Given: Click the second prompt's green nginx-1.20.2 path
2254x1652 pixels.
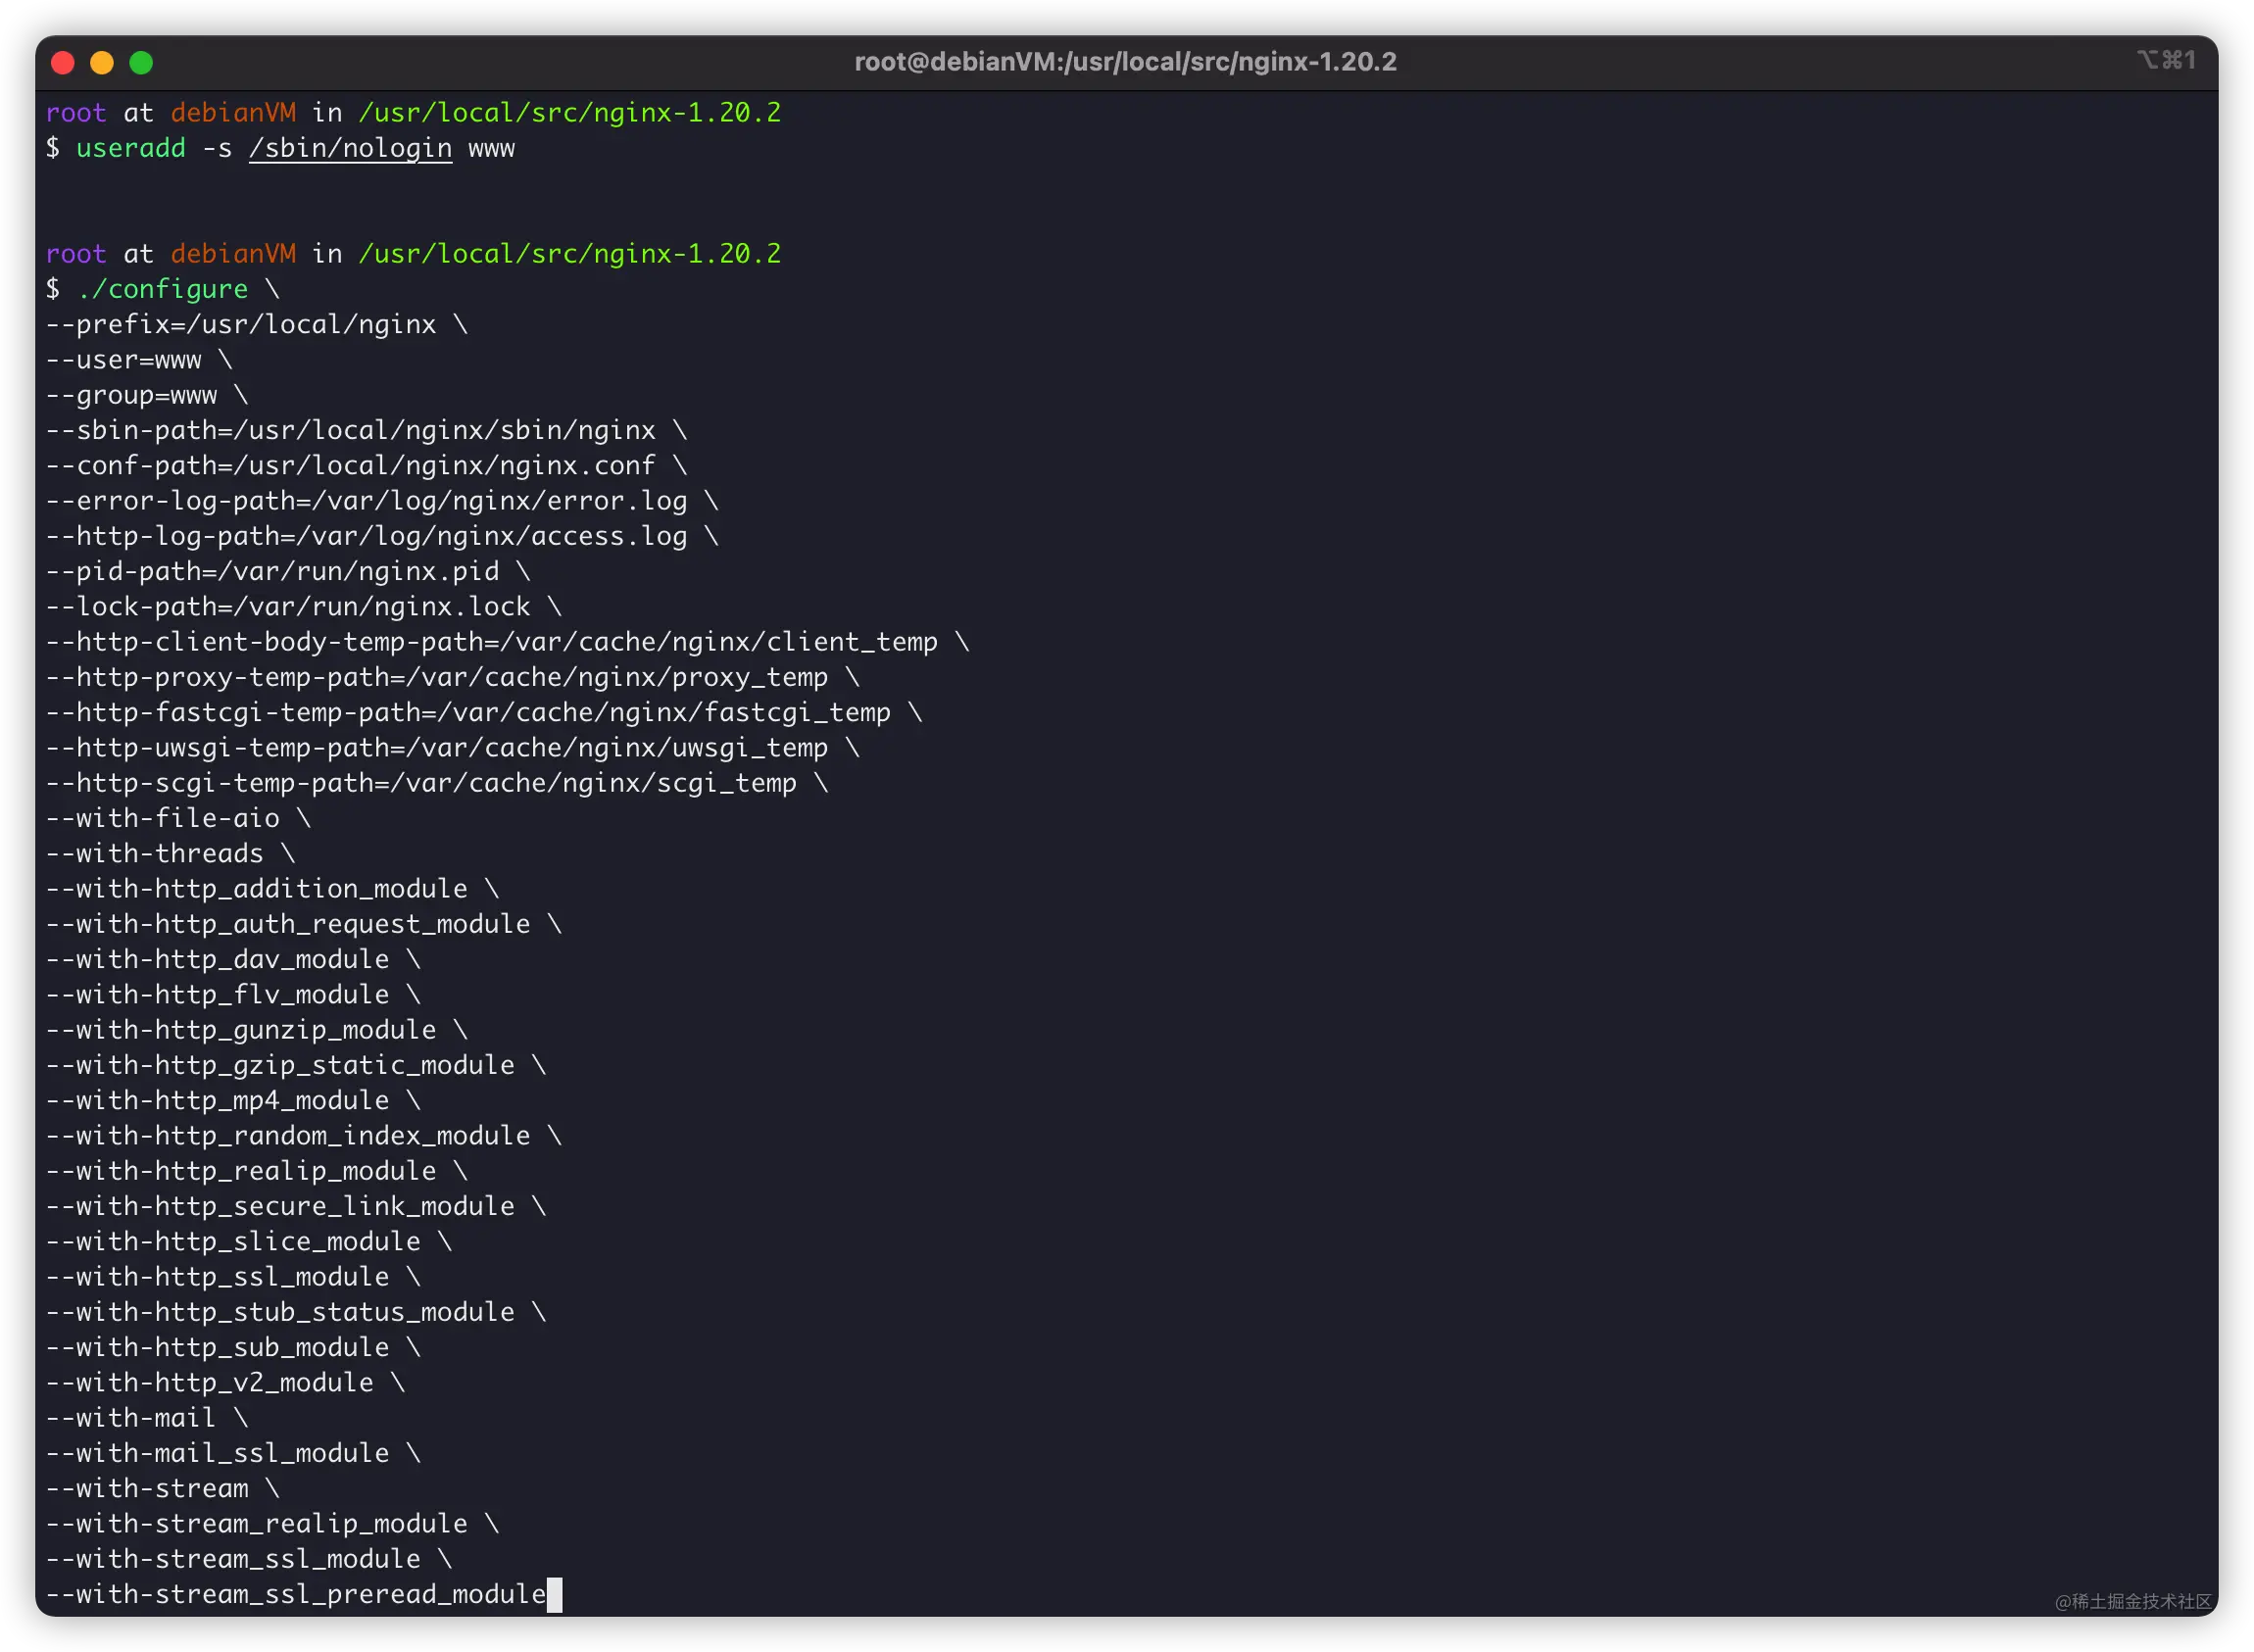Looking at the screenshot, I should (570, 254).
